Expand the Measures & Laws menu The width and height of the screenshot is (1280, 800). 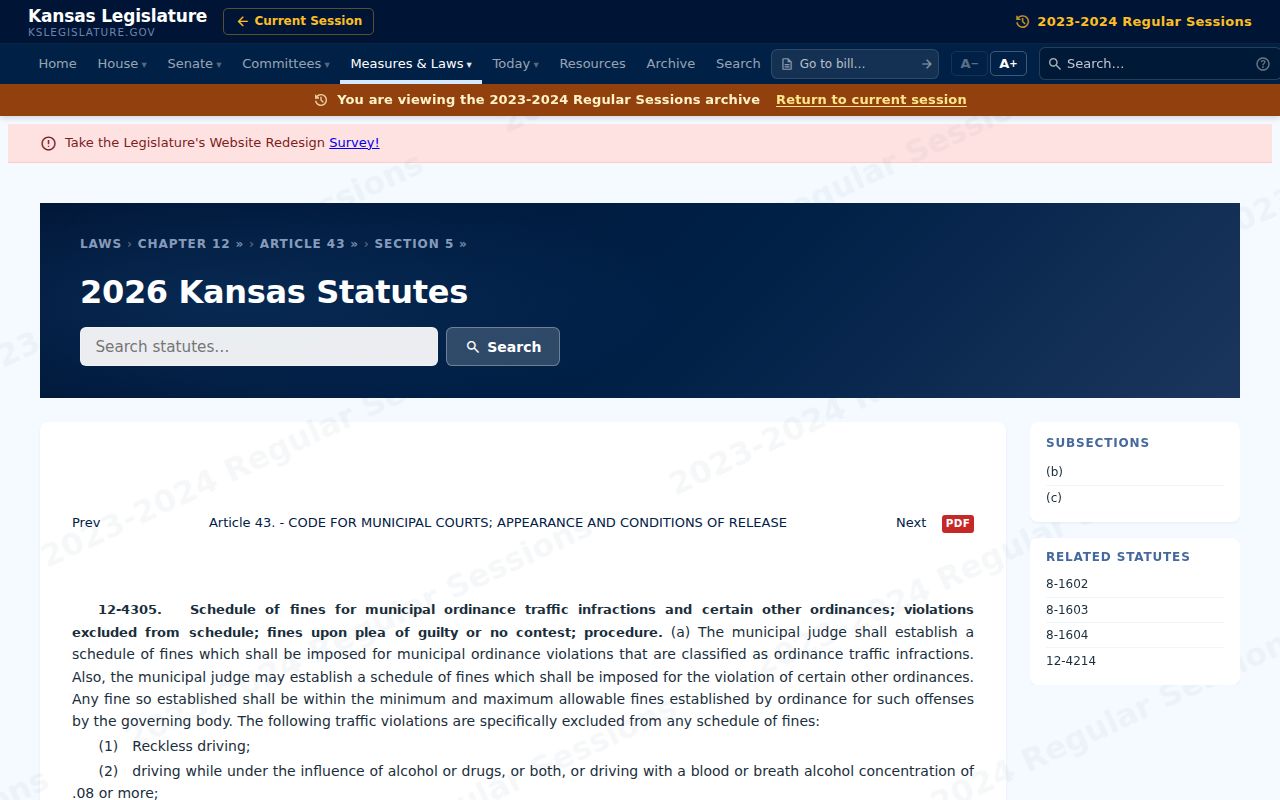click(x=411, y=64)
